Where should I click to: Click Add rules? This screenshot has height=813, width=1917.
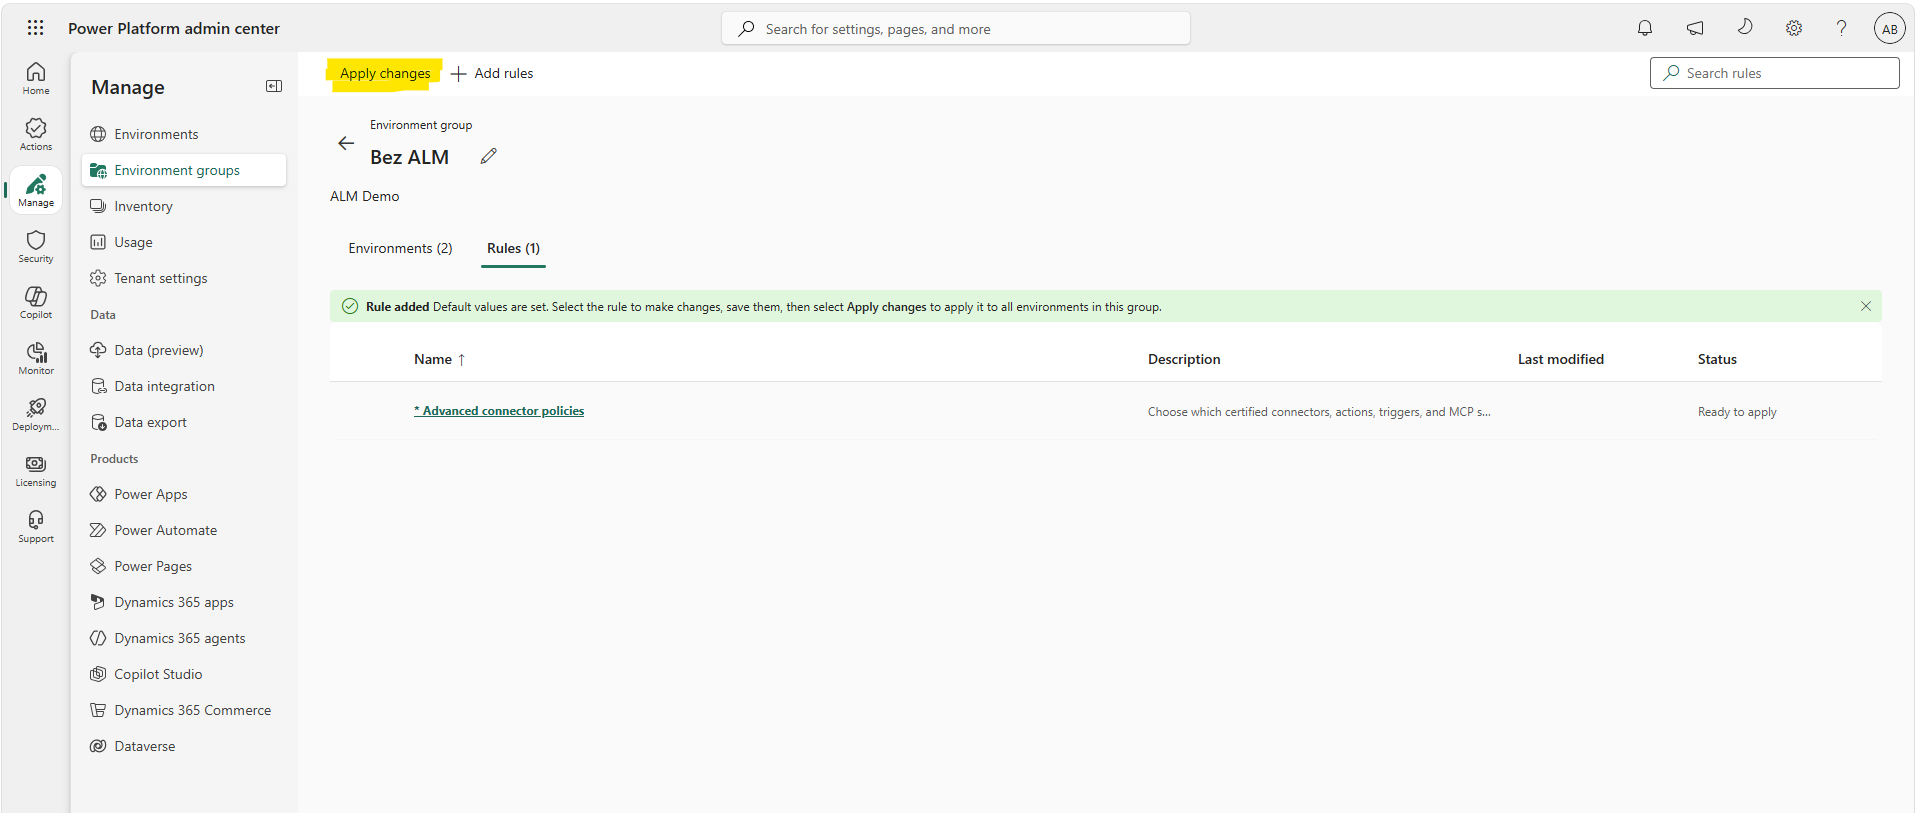click(492, 73)
